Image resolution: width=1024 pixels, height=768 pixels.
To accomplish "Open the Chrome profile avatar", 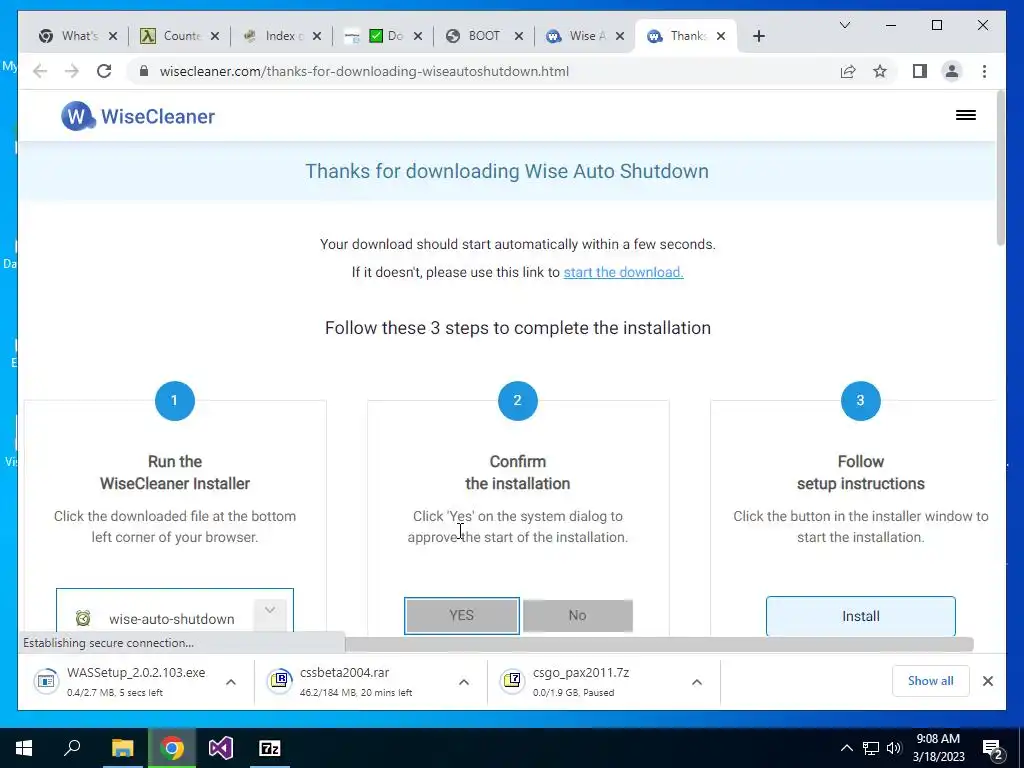I will click(952, 71).
